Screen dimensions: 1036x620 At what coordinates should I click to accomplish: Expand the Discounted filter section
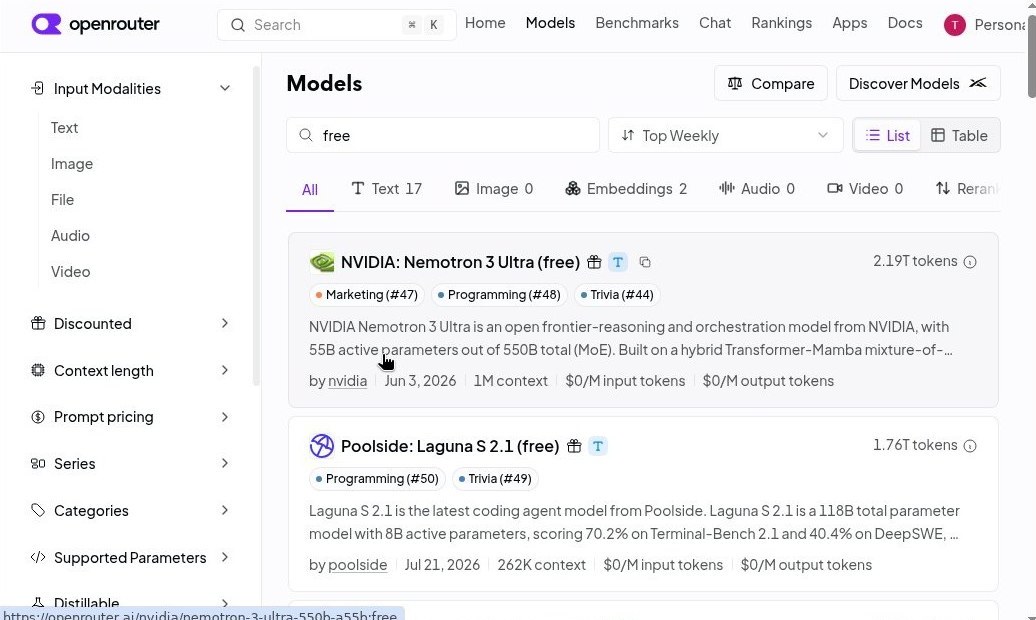(225, 323)
